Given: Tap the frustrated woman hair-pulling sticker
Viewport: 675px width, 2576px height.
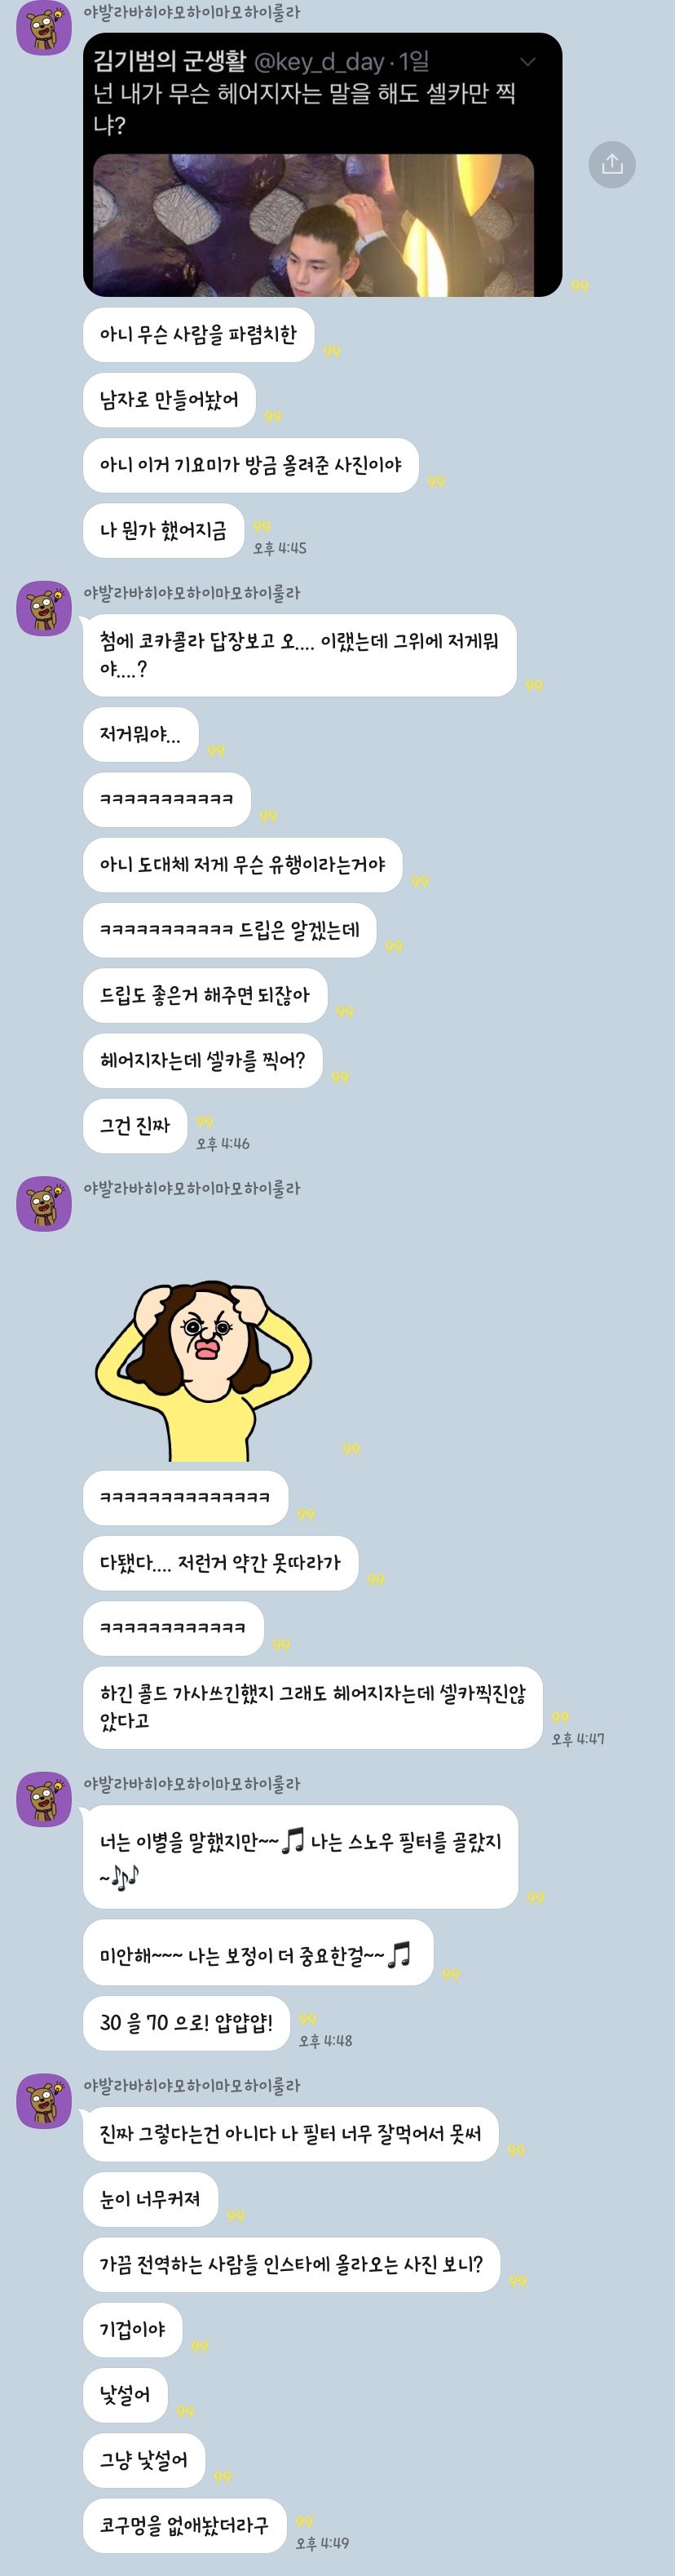Looking at the screenshot, I should click(x=204, y=1370).
